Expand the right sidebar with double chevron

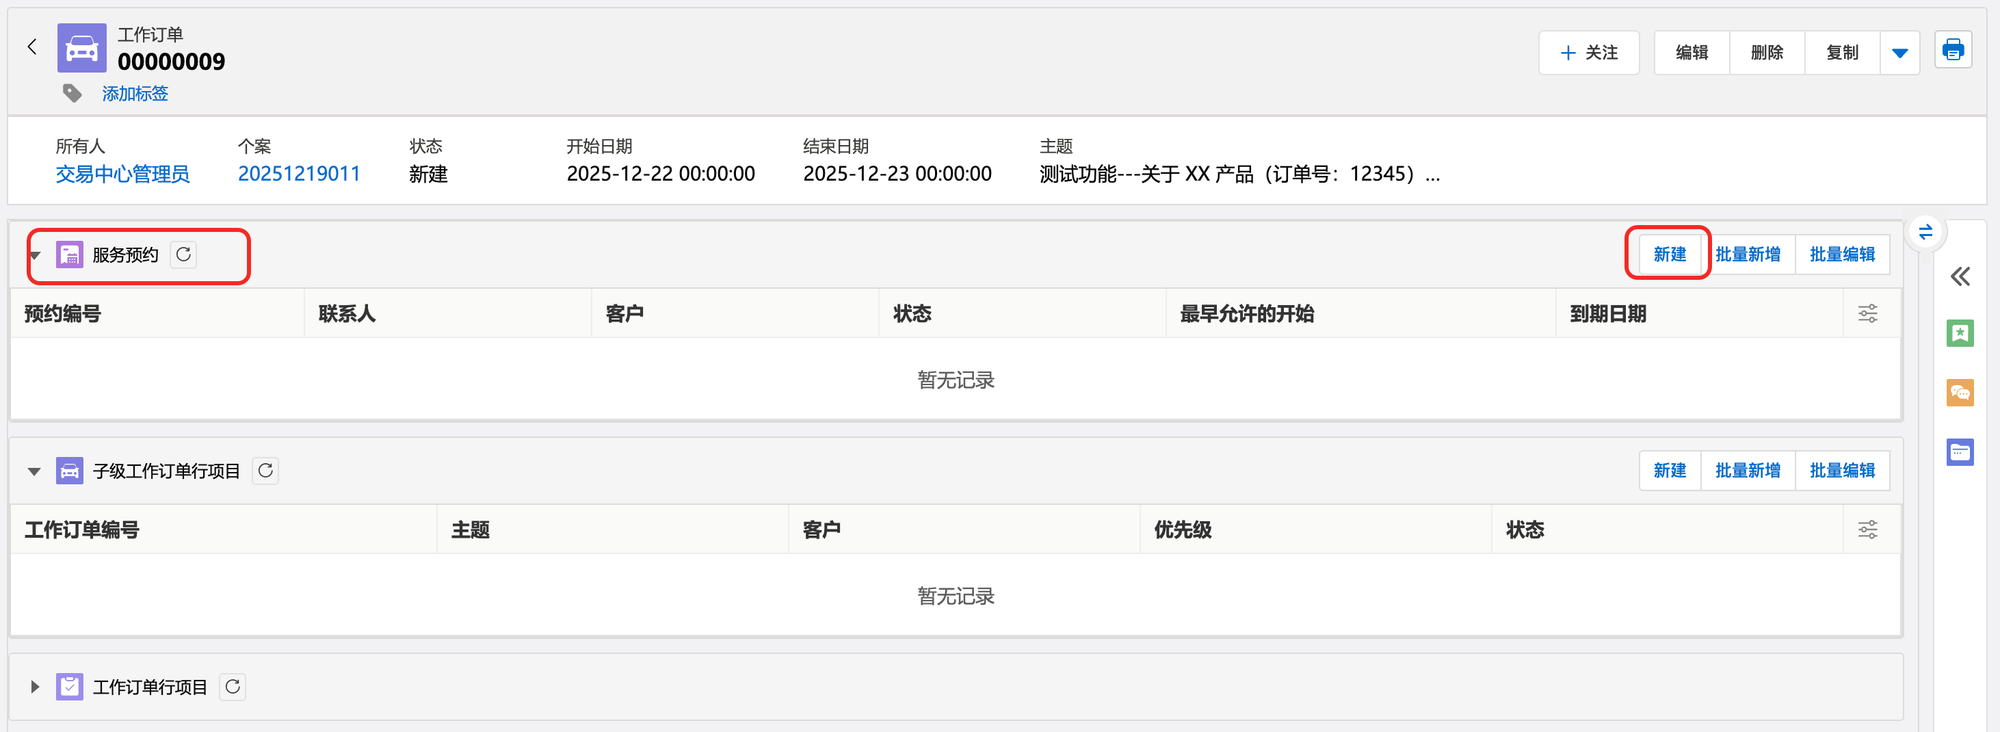1960,277
